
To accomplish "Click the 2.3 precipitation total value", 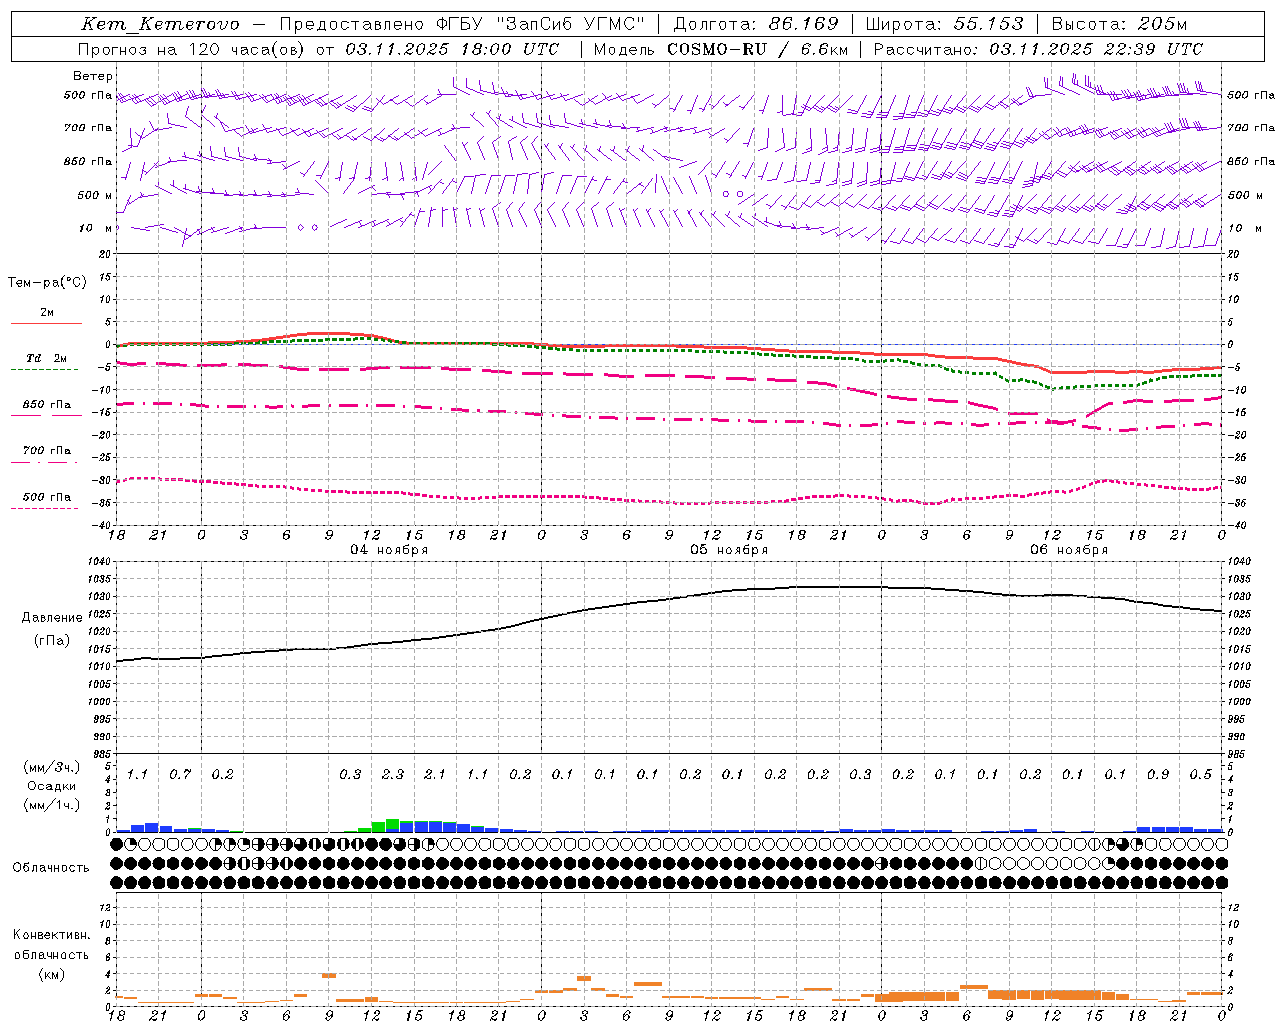I will (x=393, y=775).
